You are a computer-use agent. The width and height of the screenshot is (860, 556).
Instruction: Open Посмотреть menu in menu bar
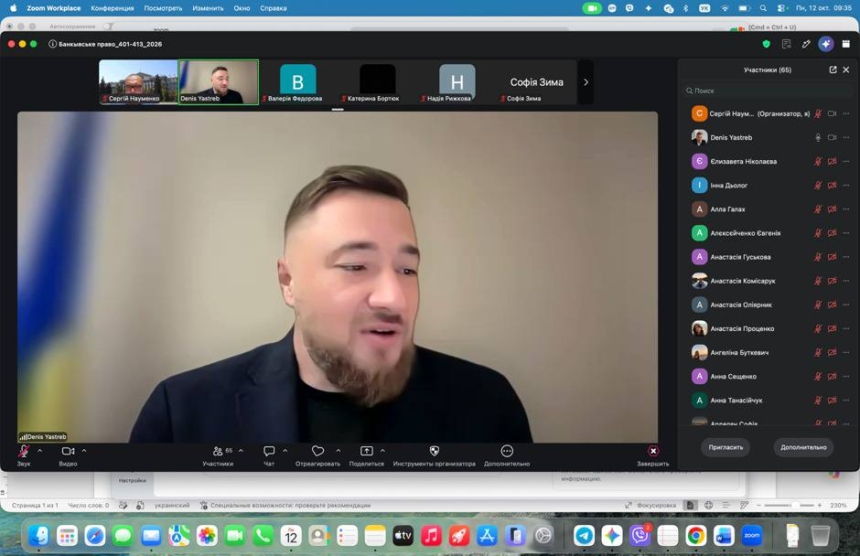pyautogui.click(x=163, y=8)
